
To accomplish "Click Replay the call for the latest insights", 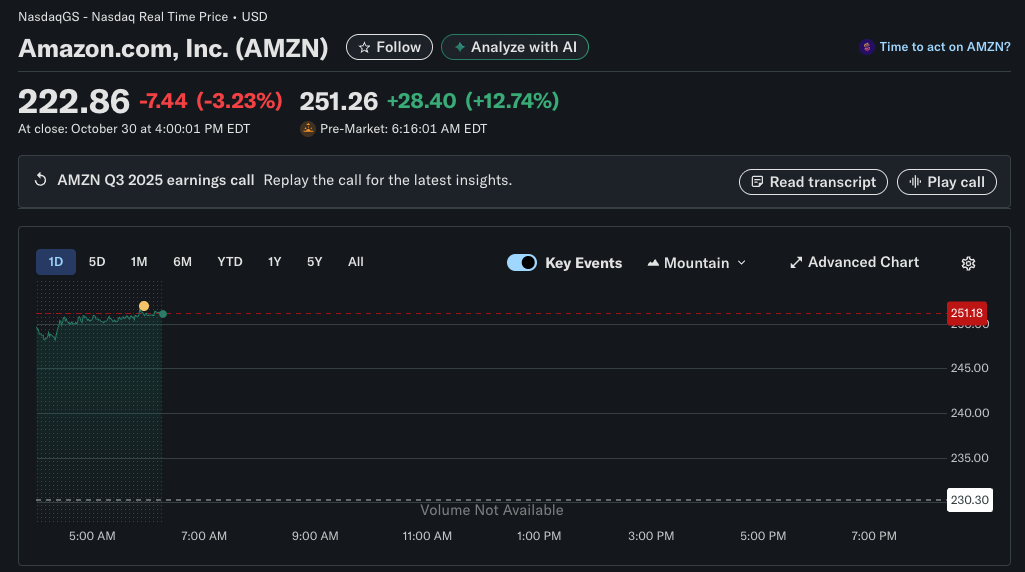I will click(x=388, y=180).
